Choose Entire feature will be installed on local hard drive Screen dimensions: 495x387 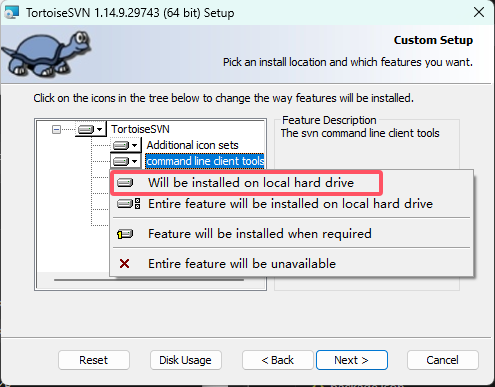291,204
